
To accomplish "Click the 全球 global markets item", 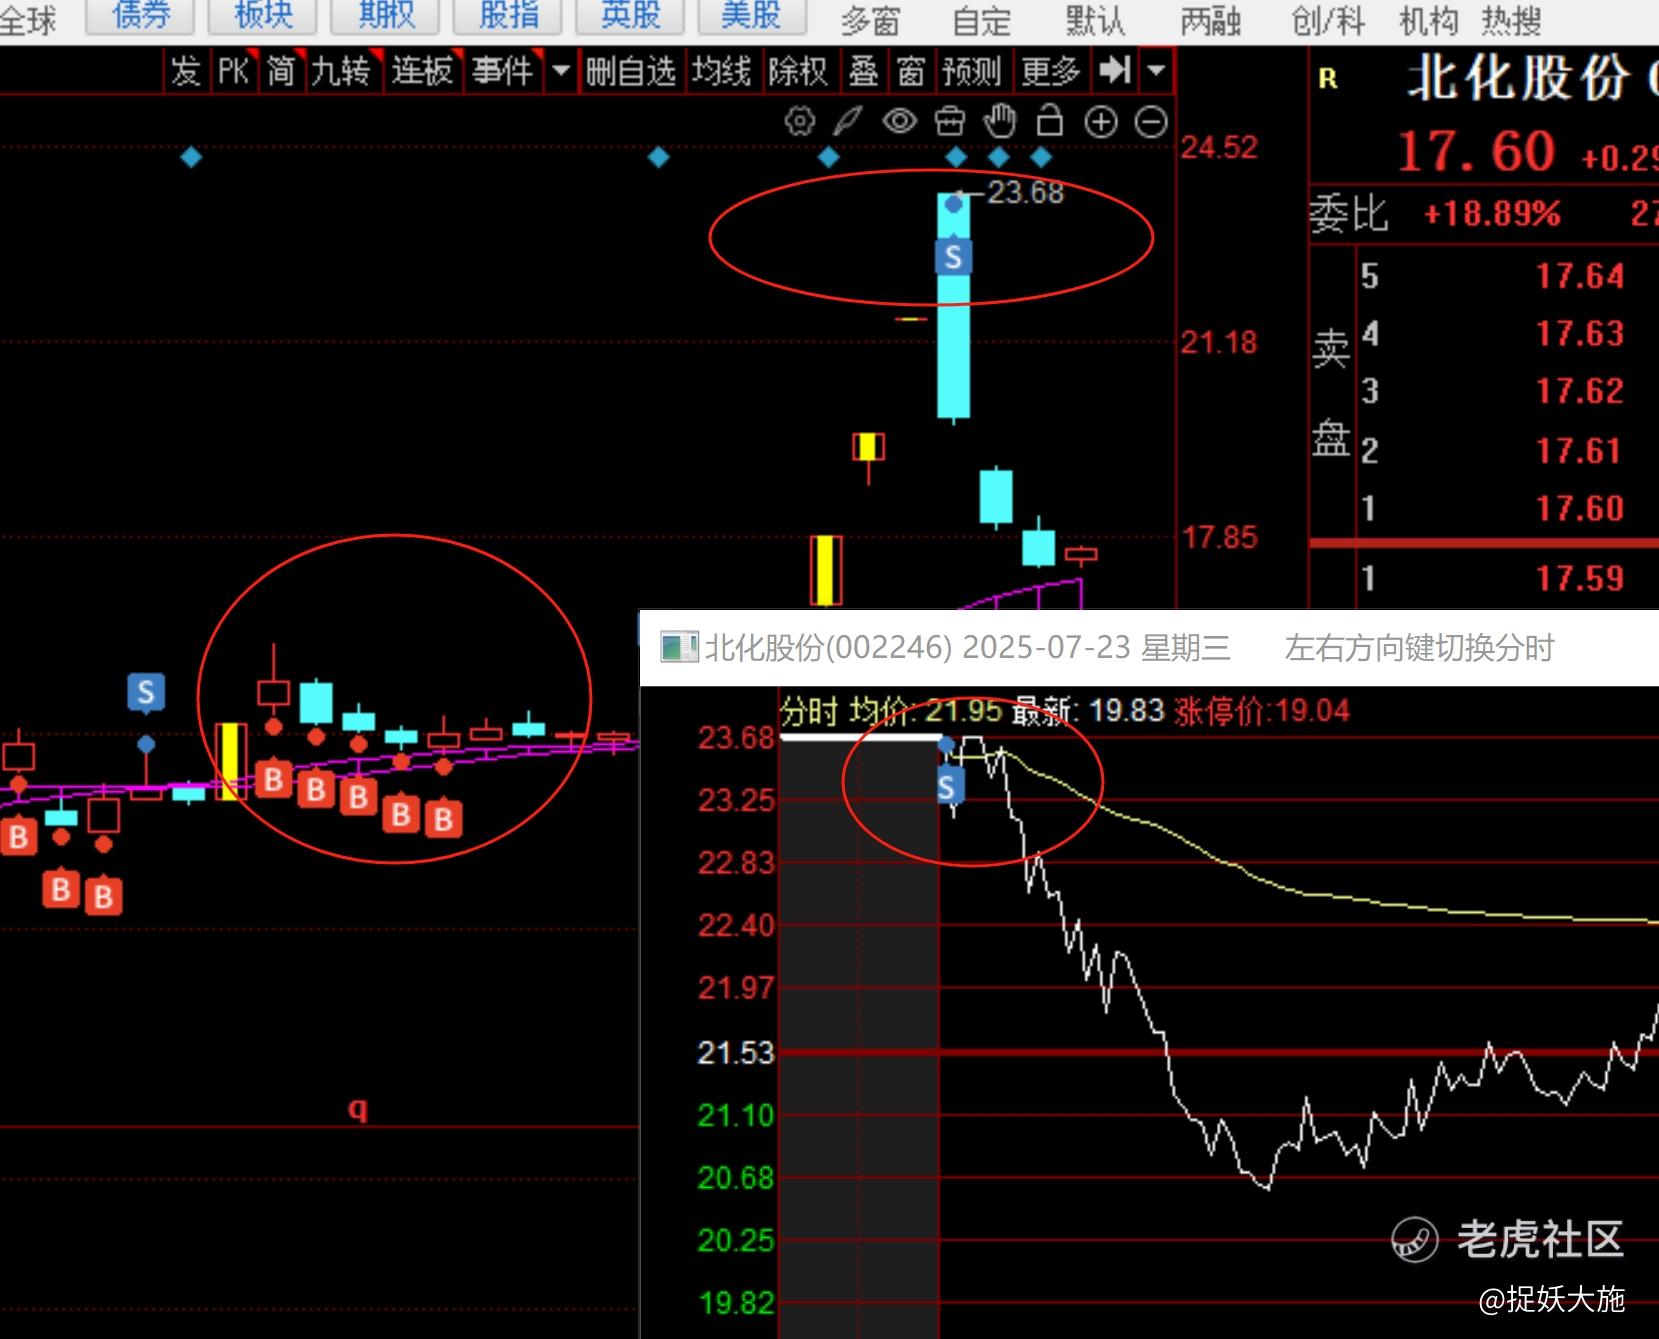I will click(x=28, y=20).
